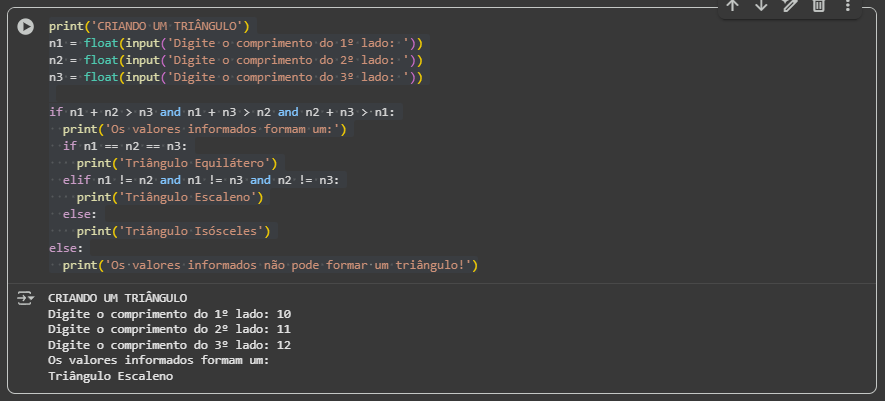Open more cell actions menu

848,6
